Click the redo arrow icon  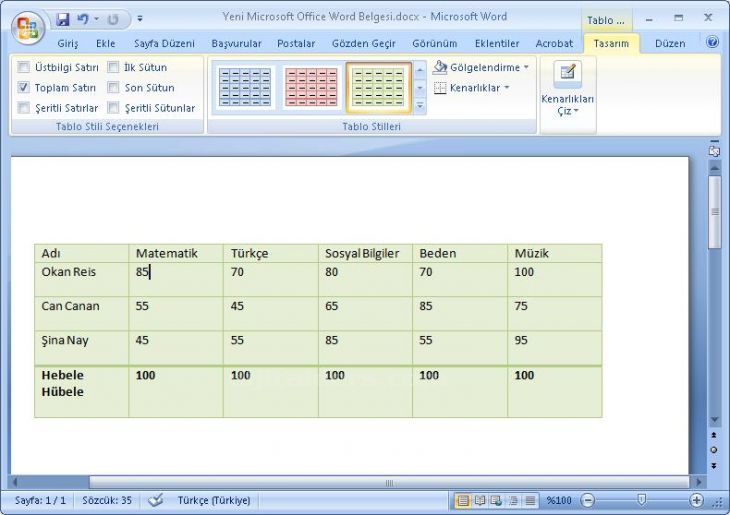click(113, 19)
